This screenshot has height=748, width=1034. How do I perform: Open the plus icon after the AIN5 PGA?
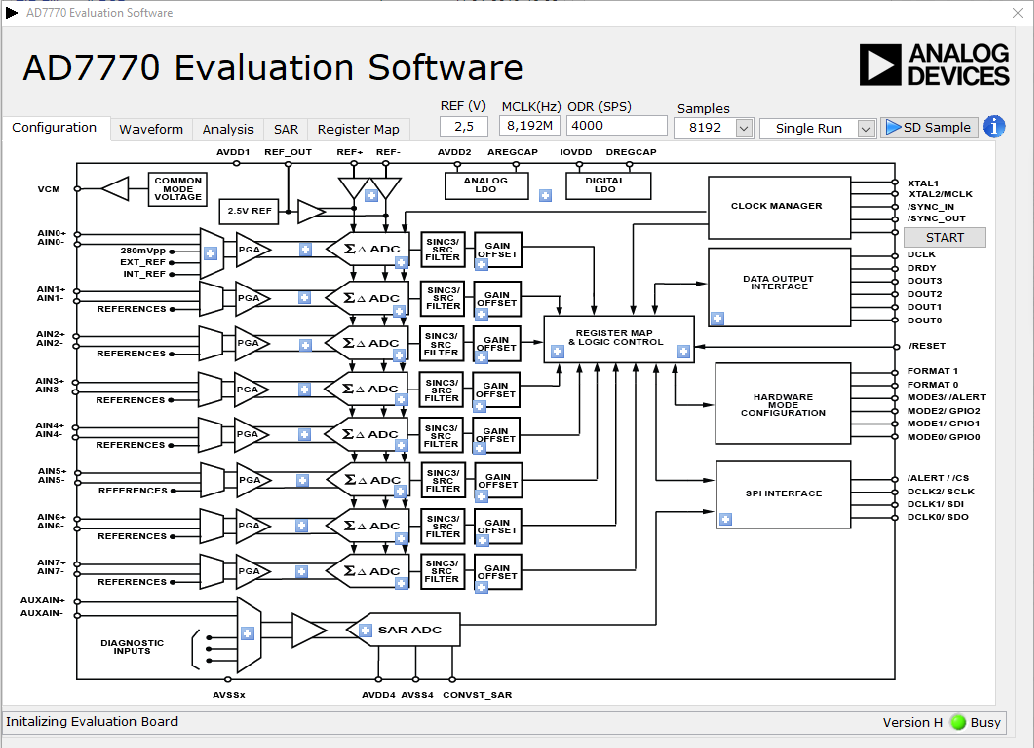(302, 480)
